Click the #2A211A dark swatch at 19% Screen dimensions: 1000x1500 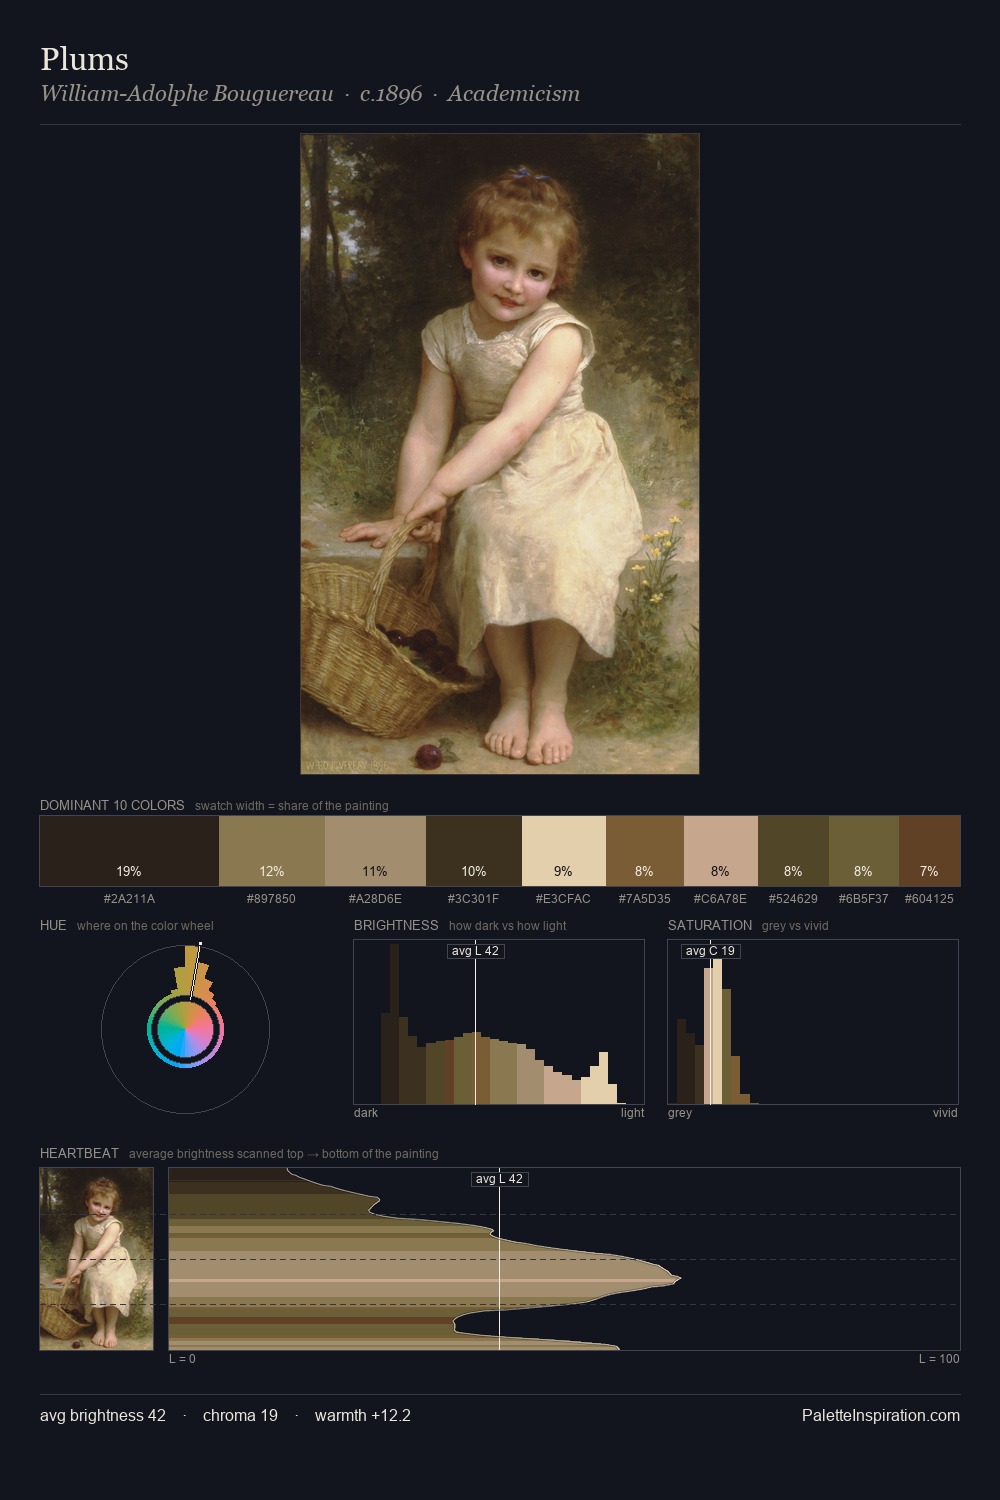click(129, 851)
